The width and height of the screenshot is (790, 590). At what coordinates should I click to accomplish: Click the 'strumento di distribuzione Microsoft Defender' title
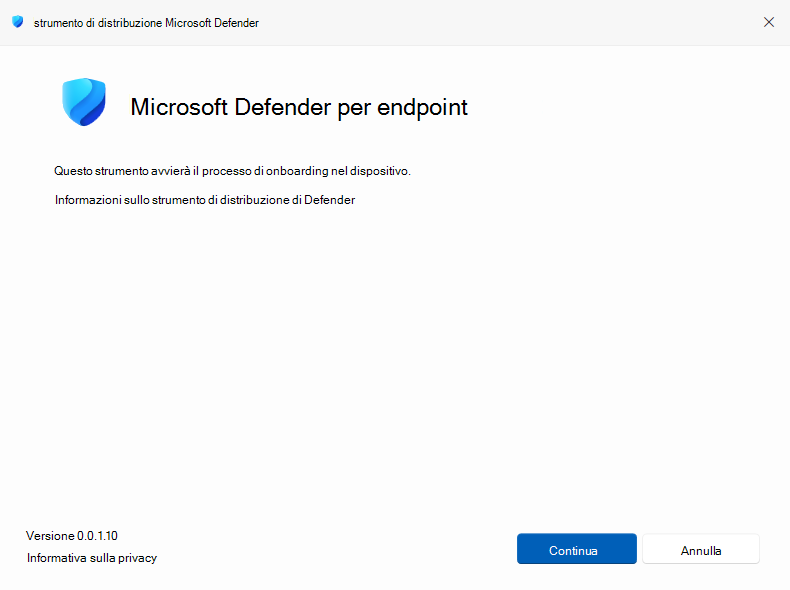146,23
